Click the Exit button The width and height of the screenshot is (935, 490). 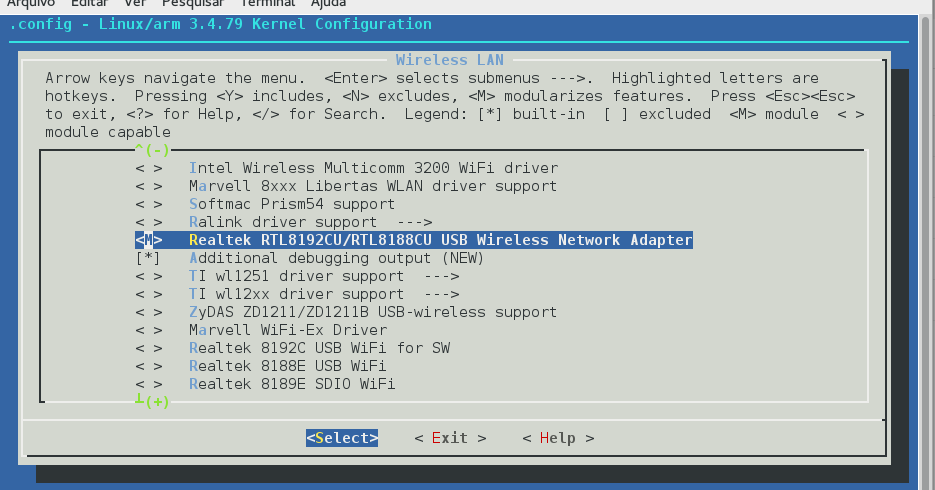point(450,438)
